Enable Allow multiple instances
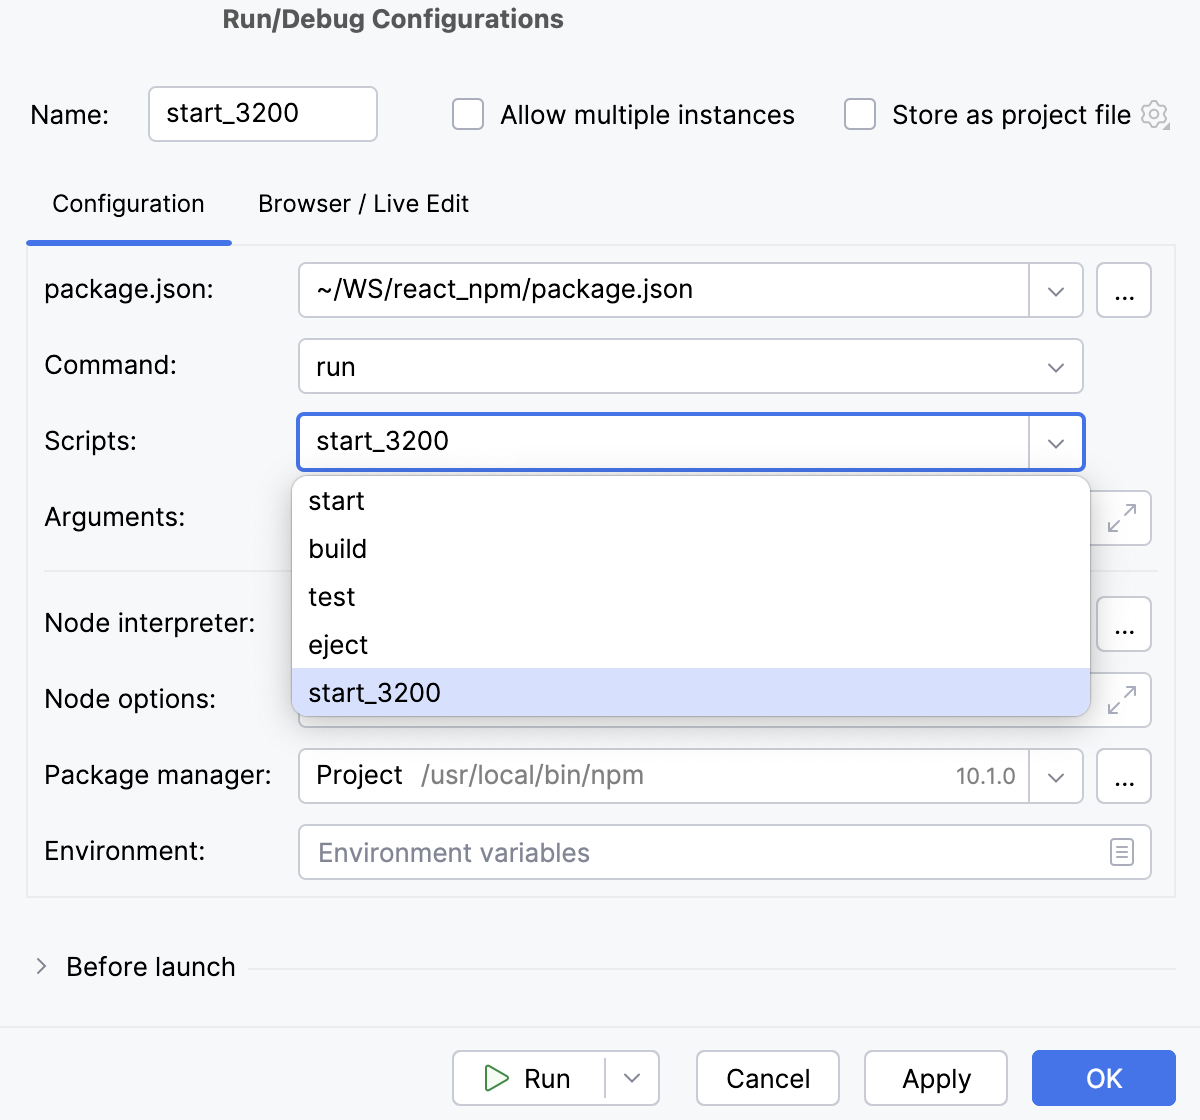The image size is (1200, 1120). (467, 114)
